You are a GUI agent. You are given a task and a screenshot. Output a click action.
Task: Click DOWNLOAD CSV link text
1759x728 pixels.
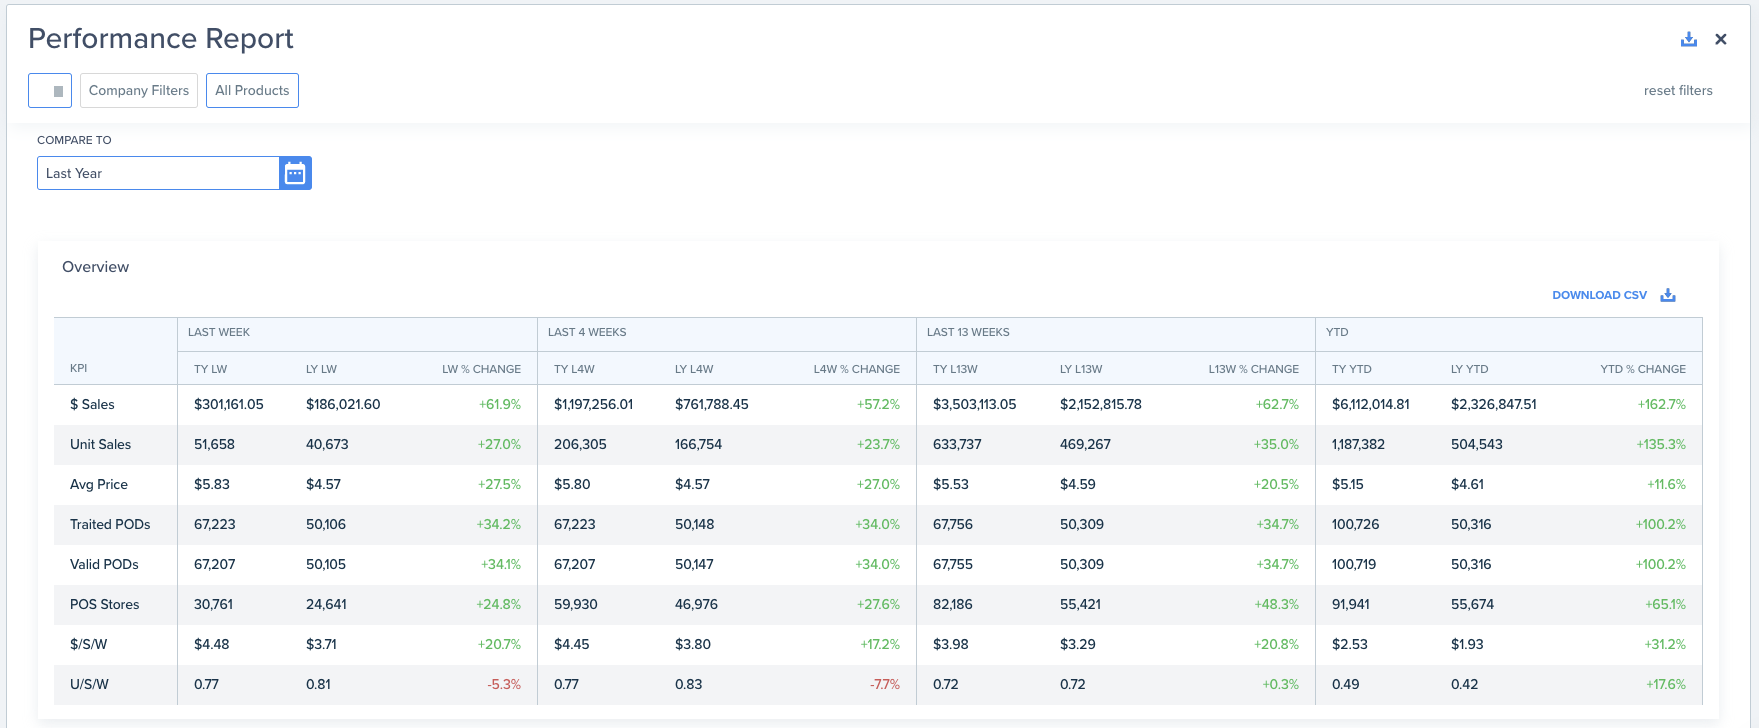click(x=1599, y=295)
